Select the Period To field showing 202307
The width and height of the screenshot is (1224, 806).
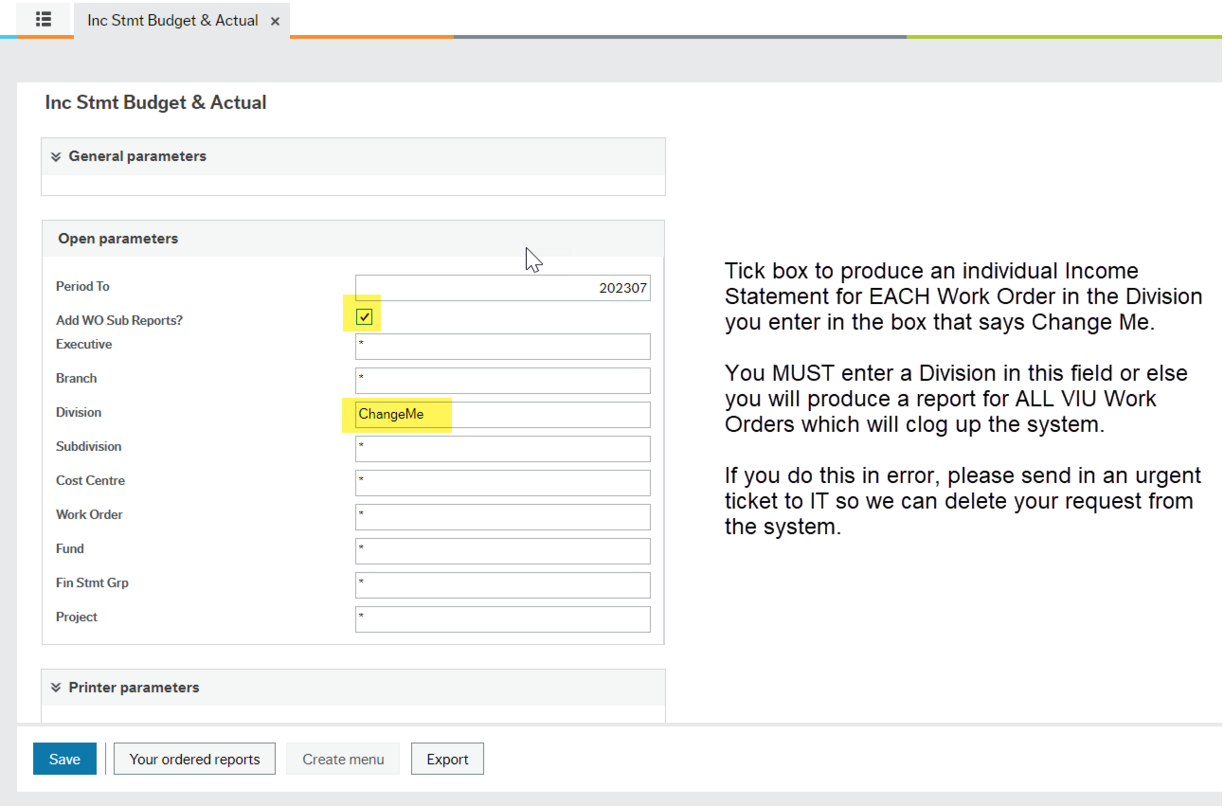coord(500,287)
